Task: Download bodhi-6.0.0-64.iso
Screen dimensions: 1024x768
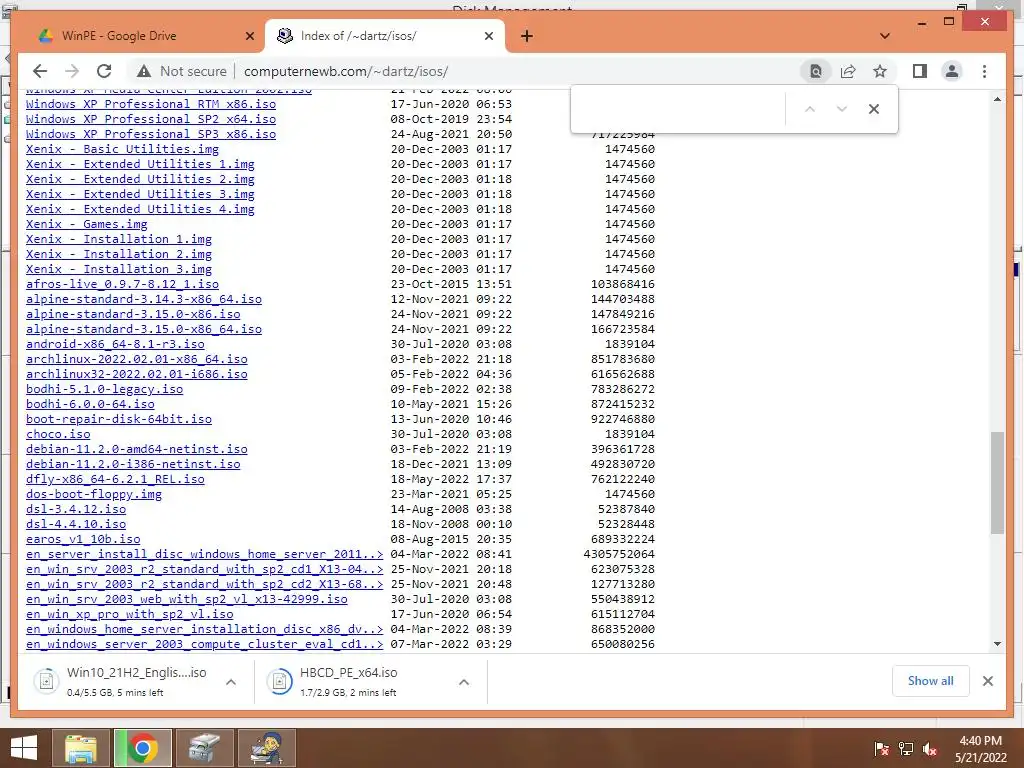Action: (x=90, y=404)
